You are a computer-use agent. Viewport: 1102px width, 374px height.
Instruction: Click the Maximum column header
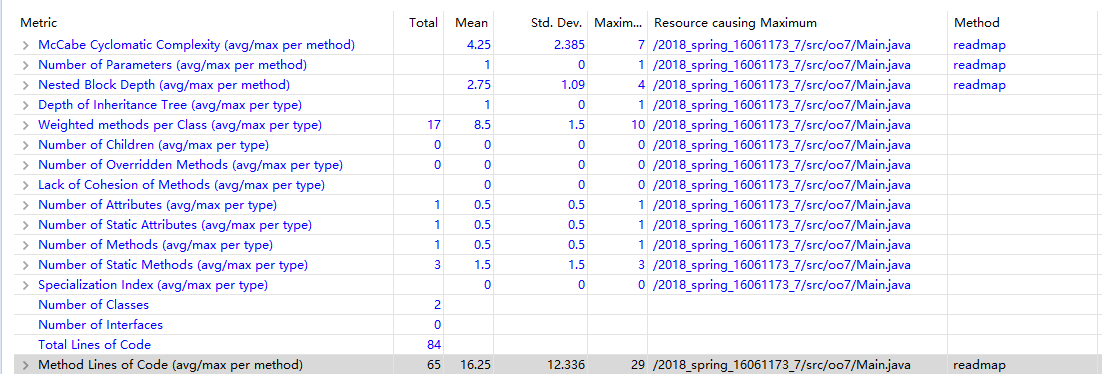tap(617, 23)
